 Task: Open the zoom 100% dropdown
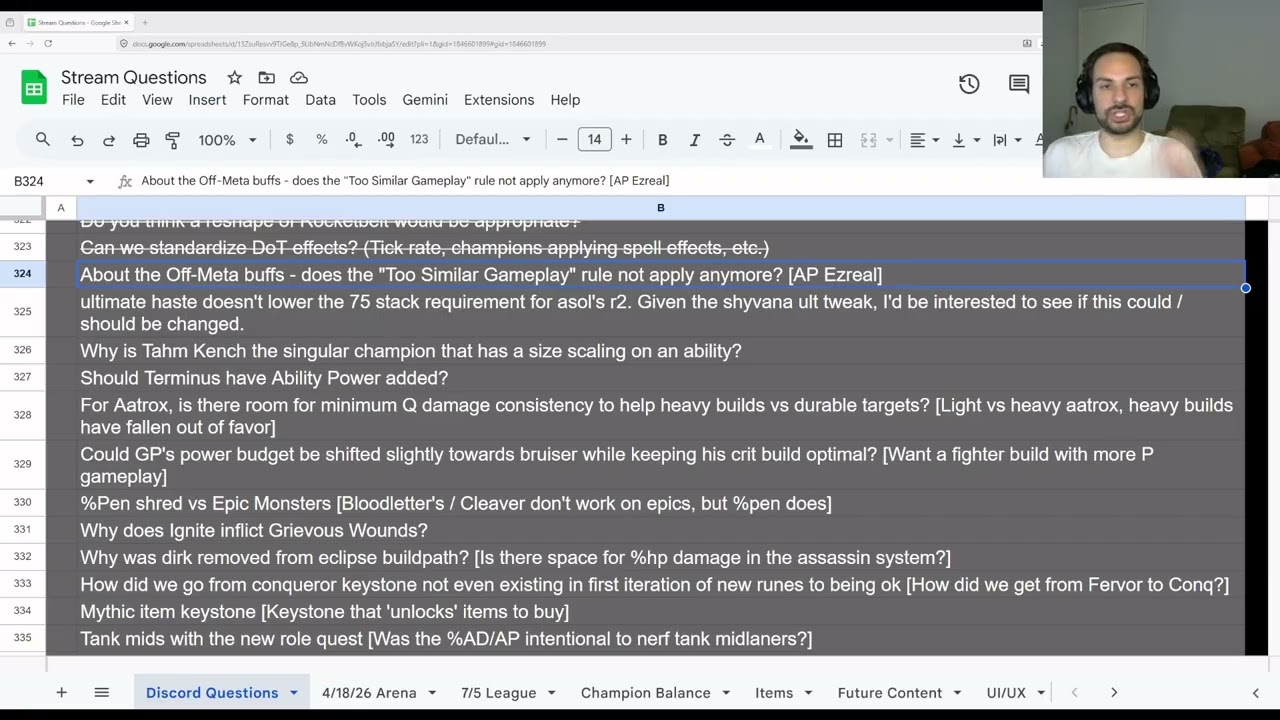pyautogui.click(x=227, y=140)
